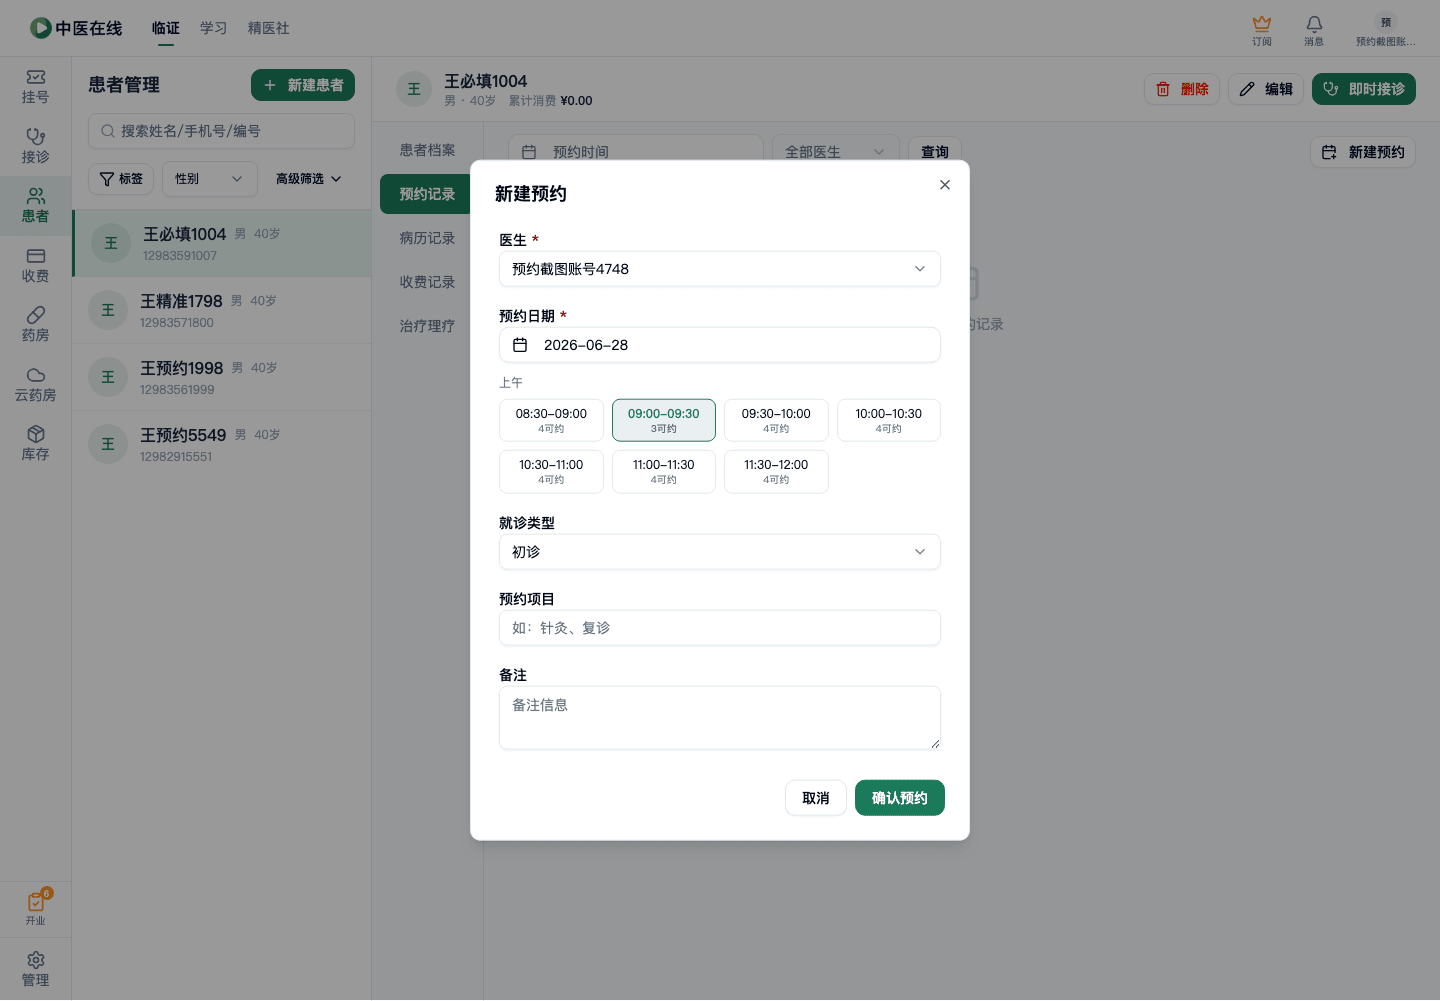This screenshot has height=1001, width=1440.
Task: Select patient name 王精准1798
Action: (x=181, y=301)
